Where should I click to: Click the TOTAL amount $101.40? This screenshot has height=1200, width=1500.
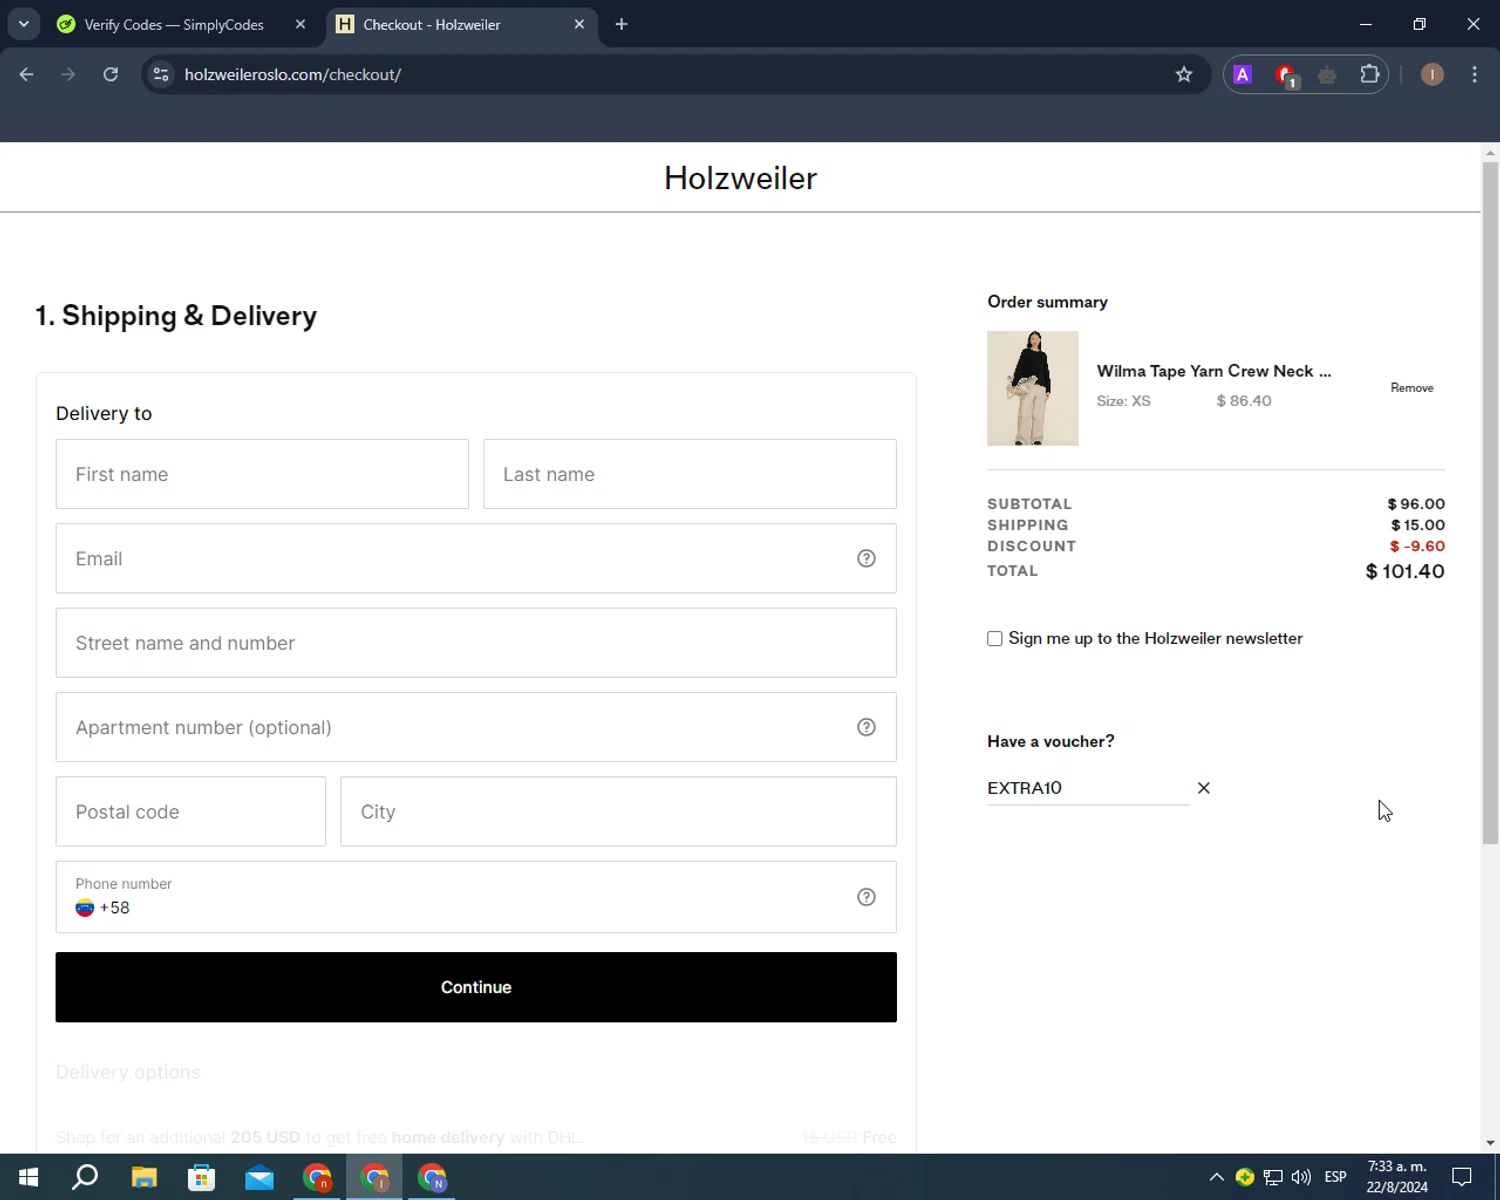(1405, 572)
